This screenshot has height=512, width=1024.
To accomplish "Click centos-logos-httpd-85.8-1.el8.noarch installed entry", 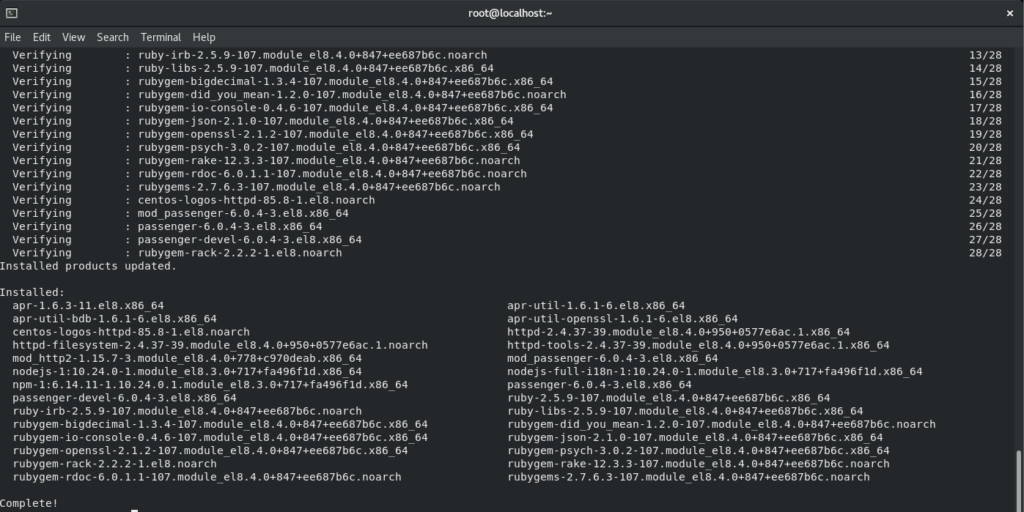I will click(x=131, y=332).
